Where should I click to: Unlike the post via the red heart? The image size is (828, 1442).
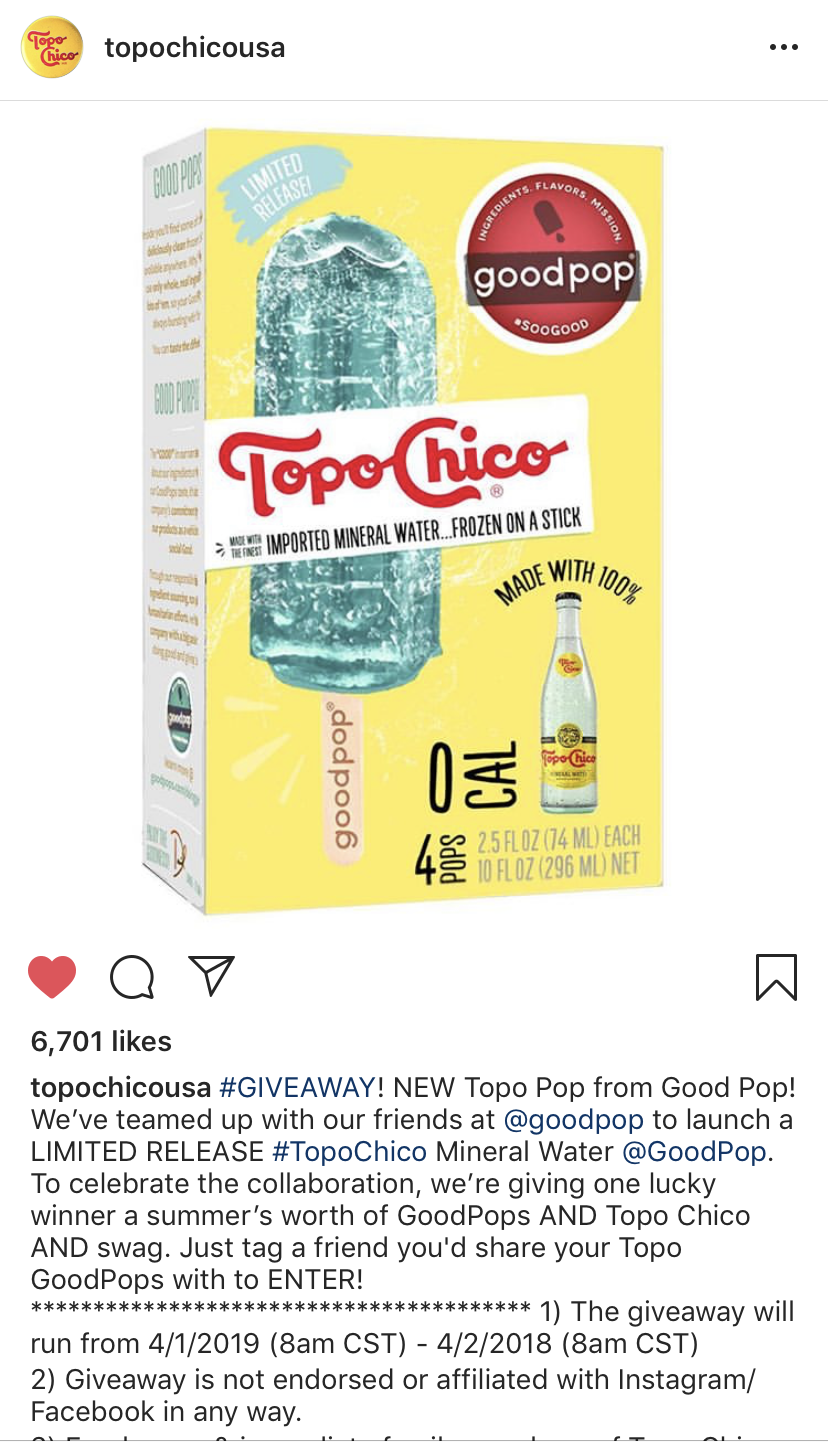point(53,976)
